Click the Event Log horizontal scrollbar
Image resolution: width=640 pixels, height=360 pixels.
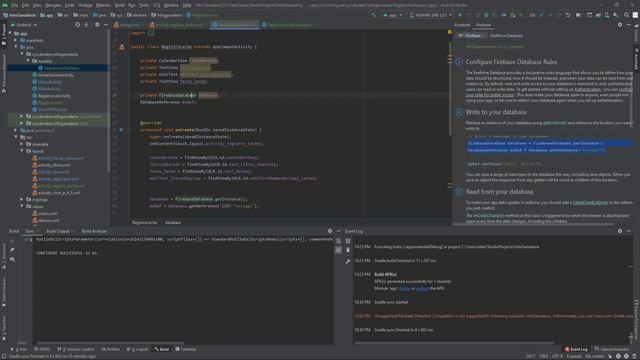coord(454,343)
